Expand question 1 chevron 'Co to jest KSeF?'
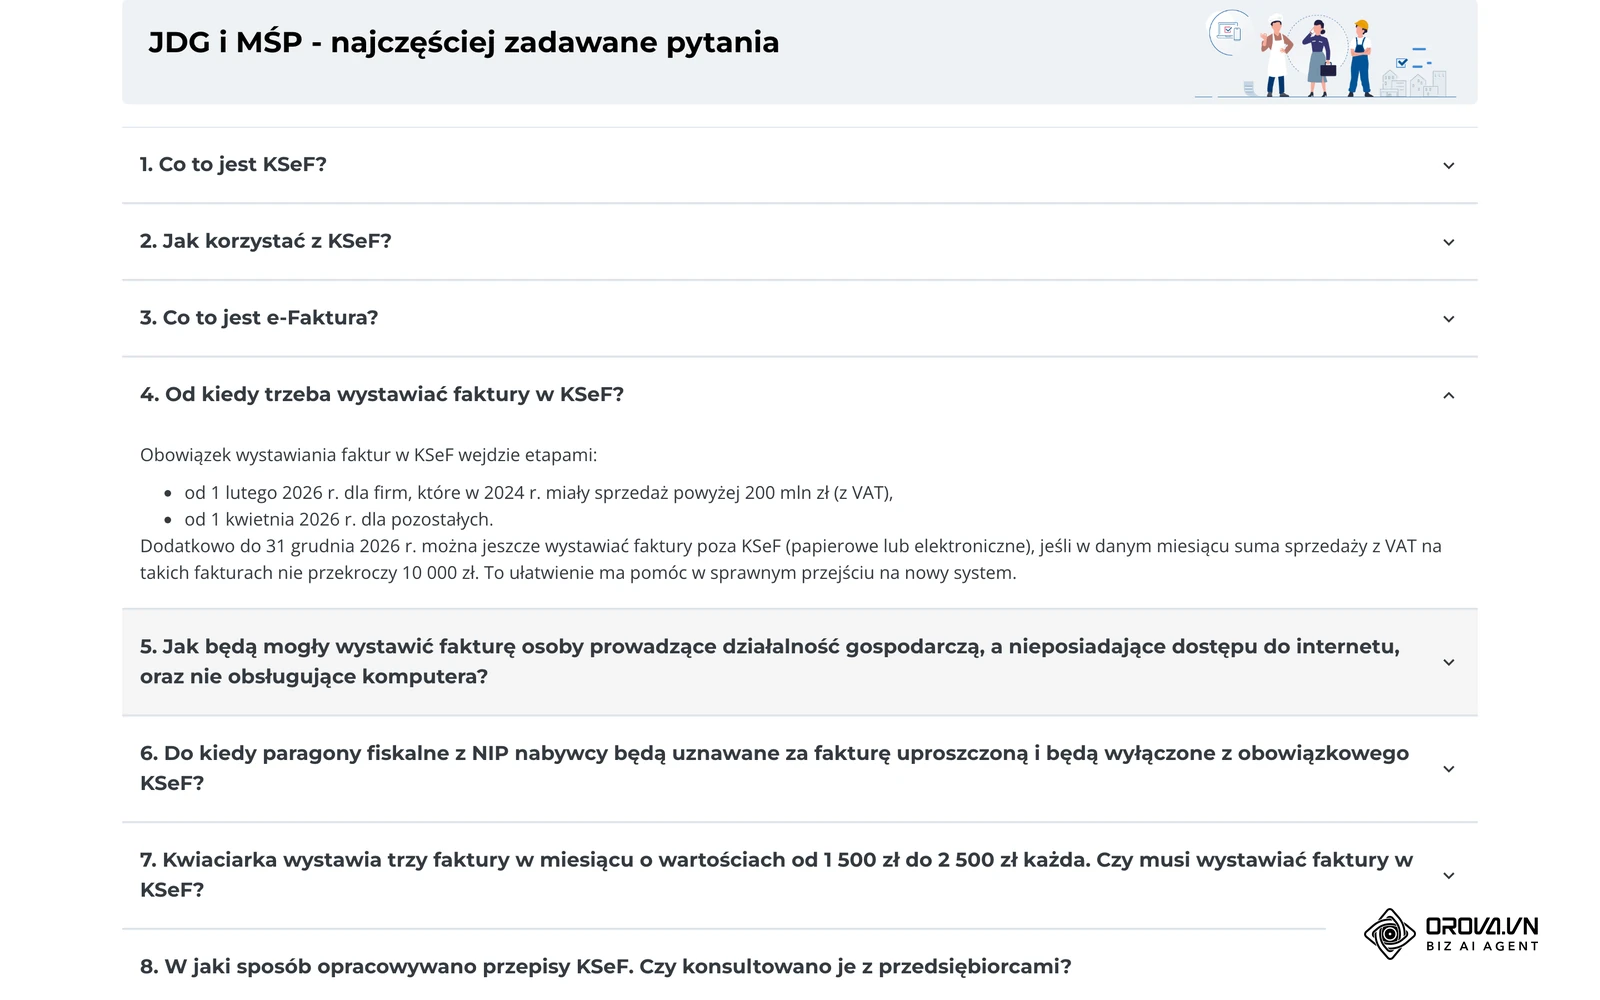1600x1000 pixels. tap(1448, 166)
